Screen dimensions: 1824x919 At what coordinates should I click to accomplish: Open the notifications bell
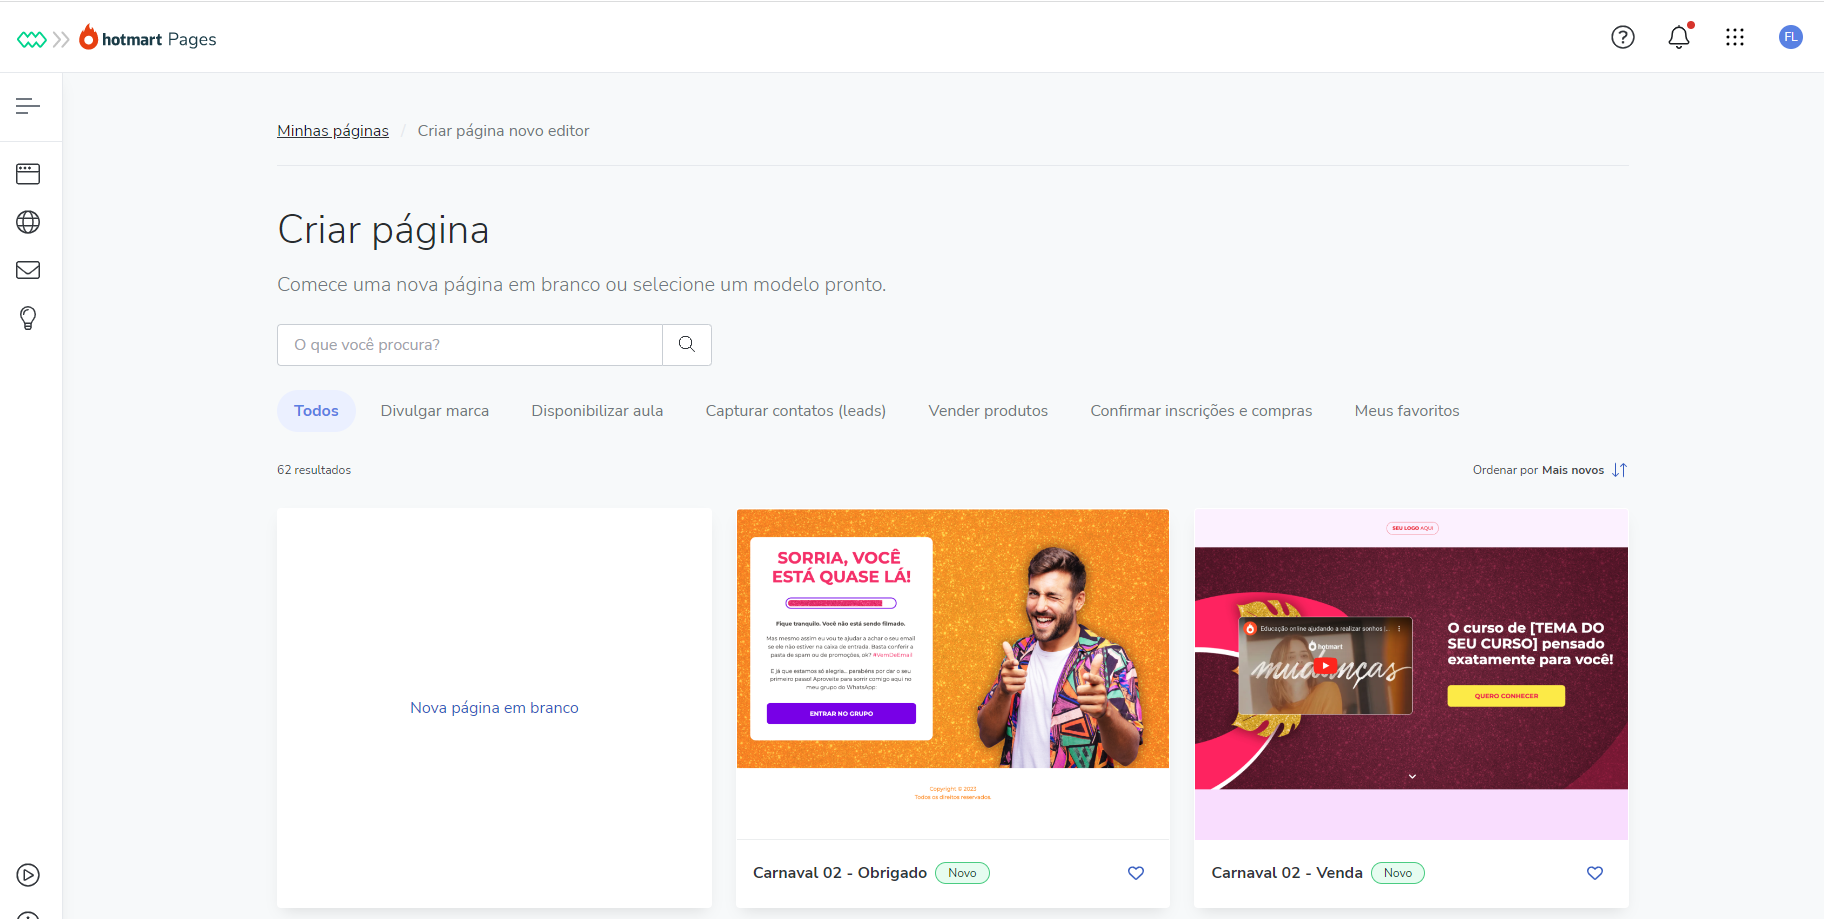click(x=1679, y=37)
